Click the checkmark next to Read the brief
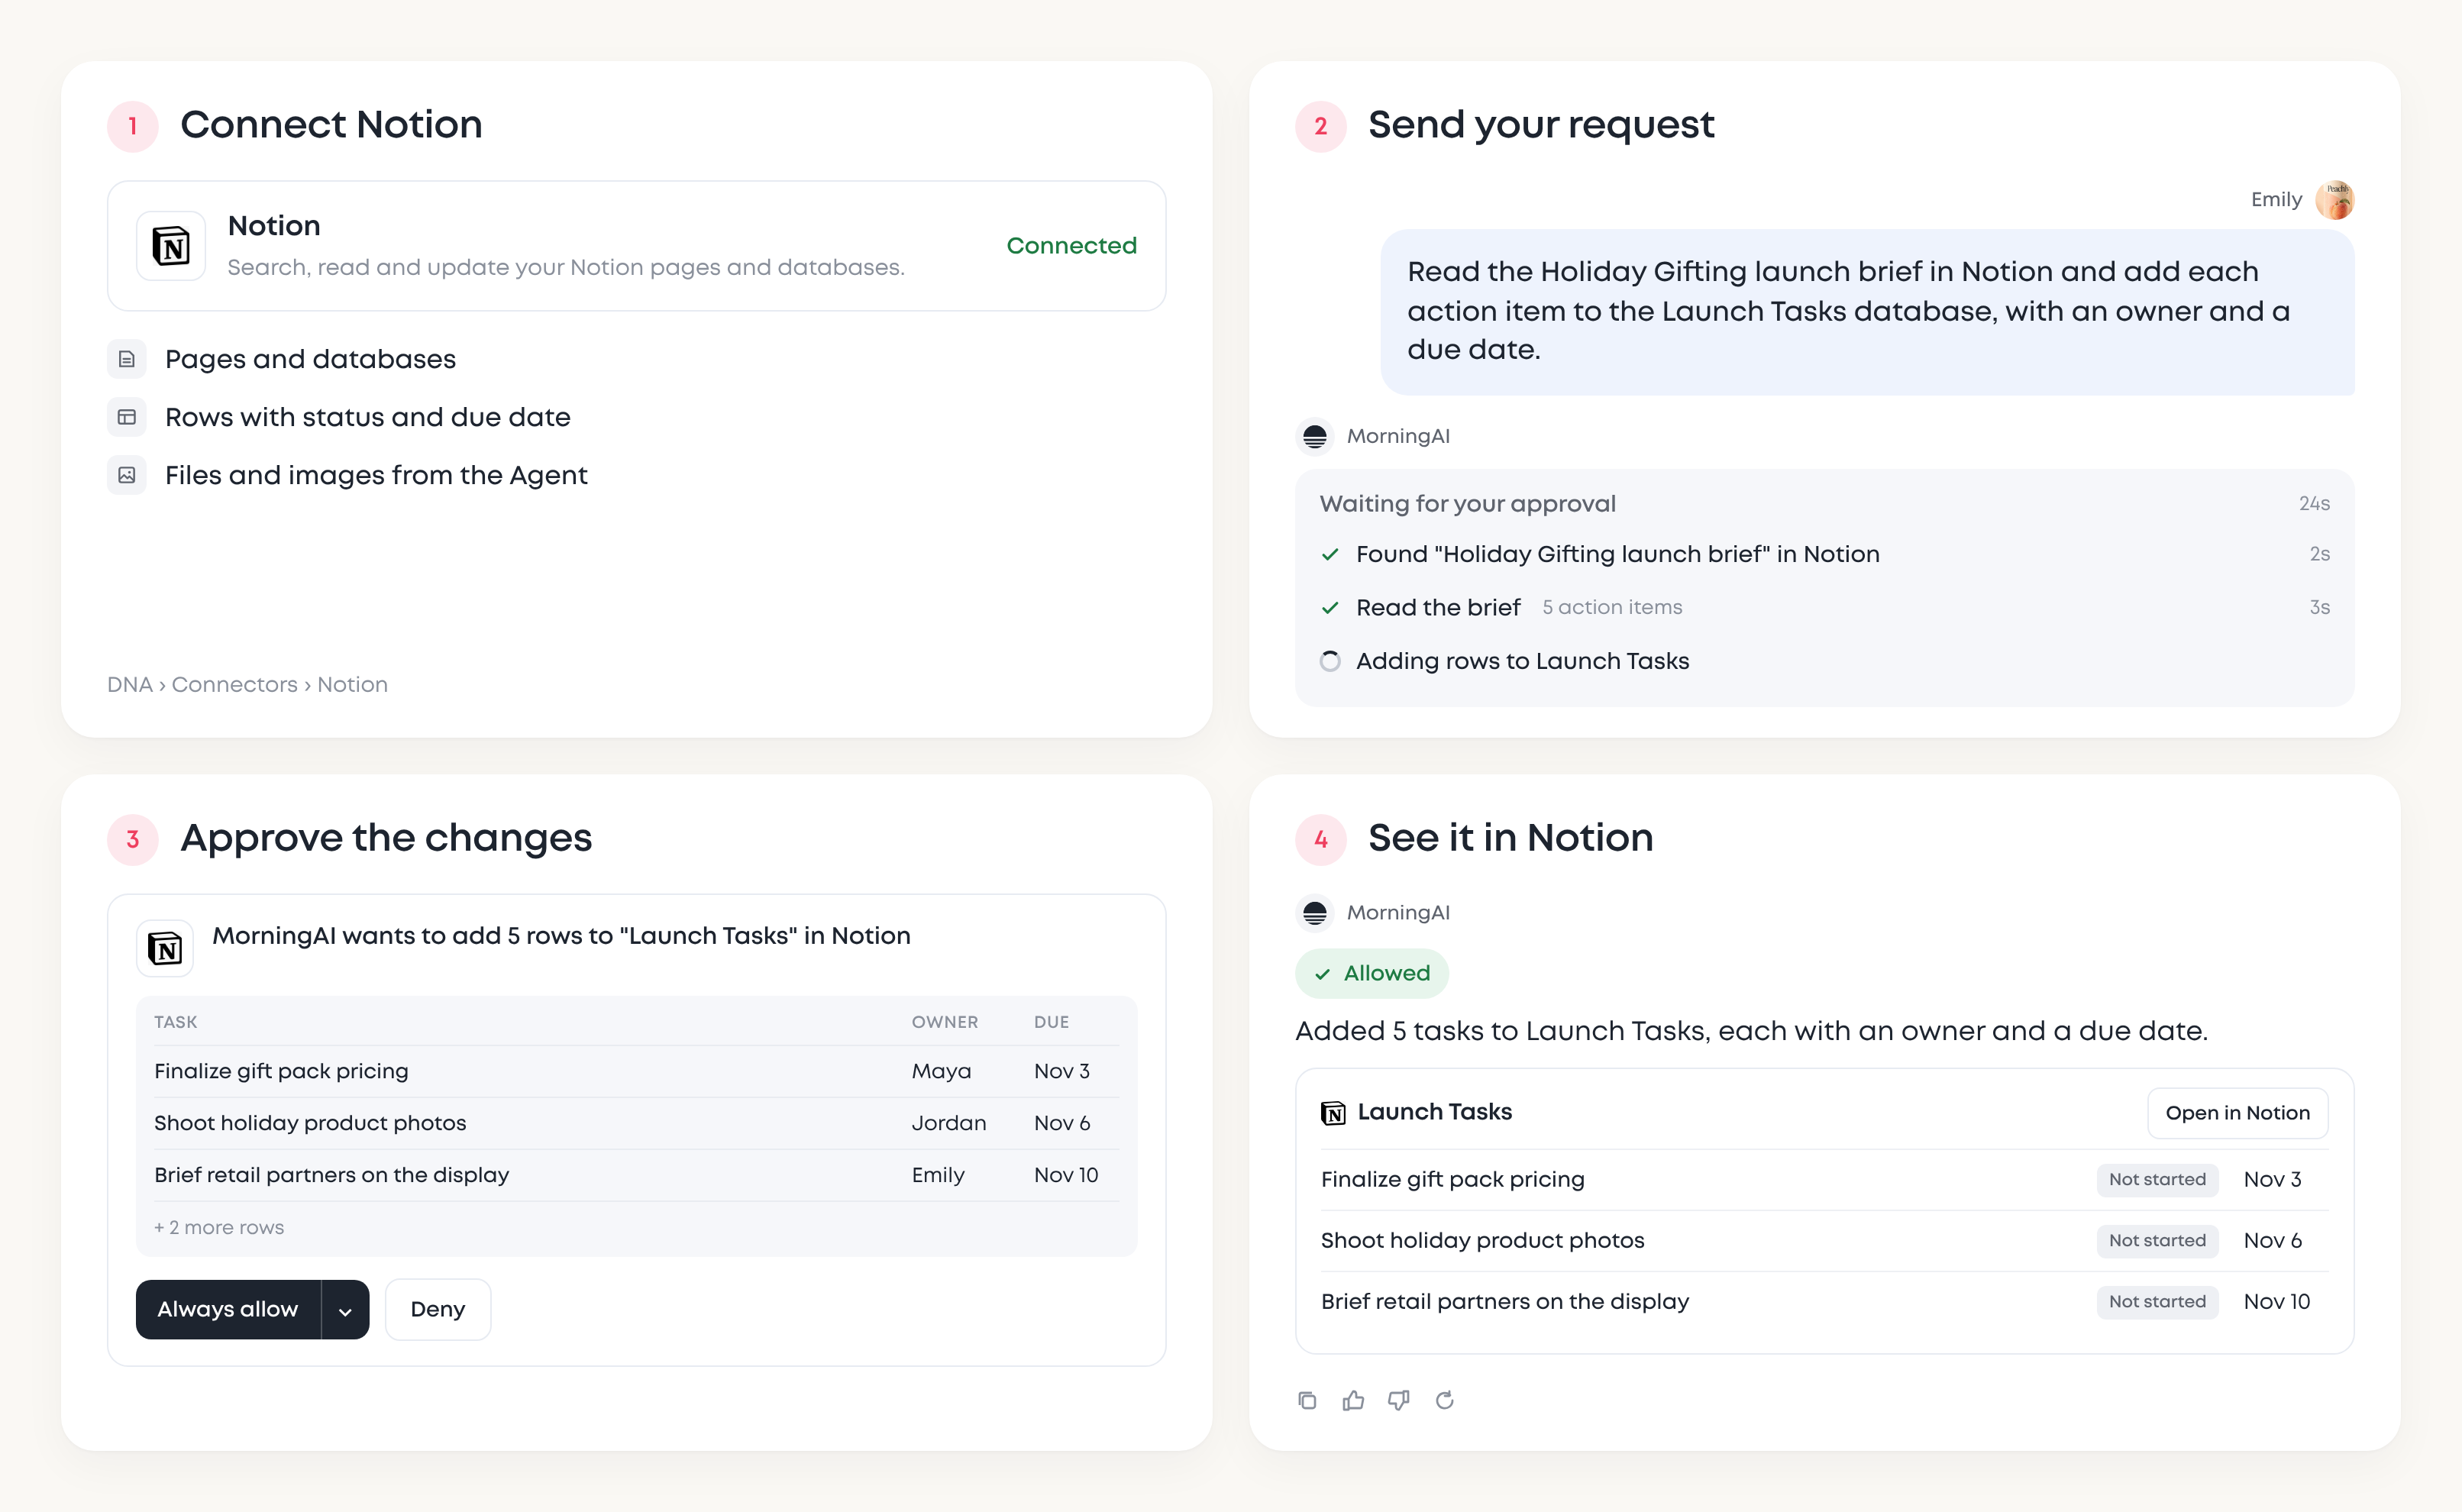The height and width of the screenshot is (1512, 2462). click(x=1330, y=608)
